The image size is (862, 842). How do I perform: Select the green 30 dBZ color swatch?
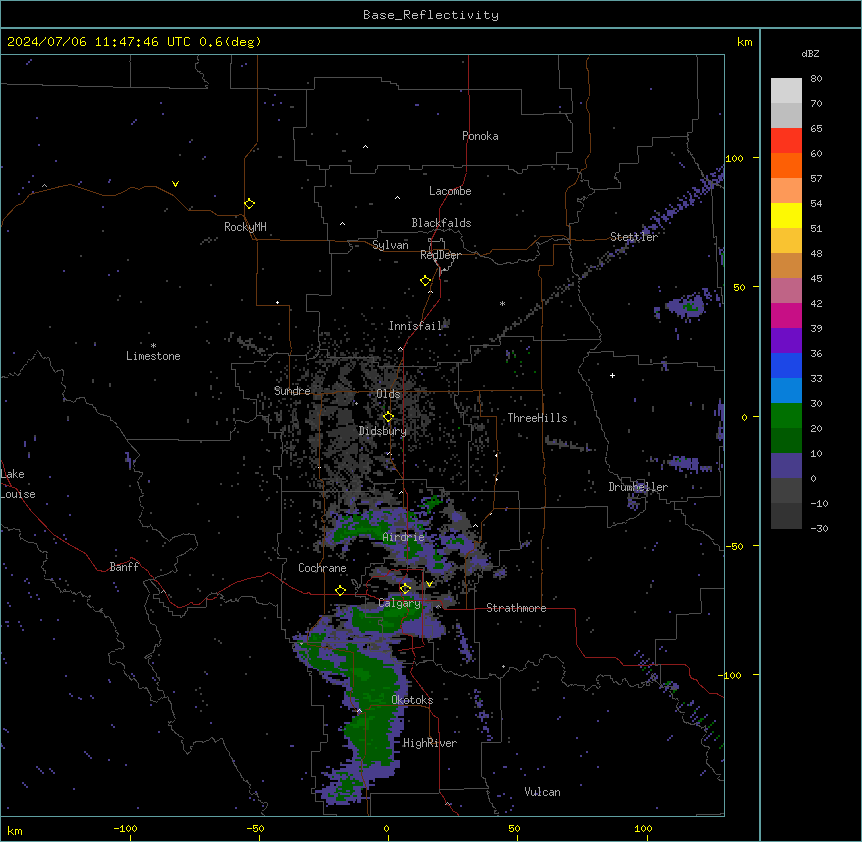pyautogui.click(x=786, y=415)
